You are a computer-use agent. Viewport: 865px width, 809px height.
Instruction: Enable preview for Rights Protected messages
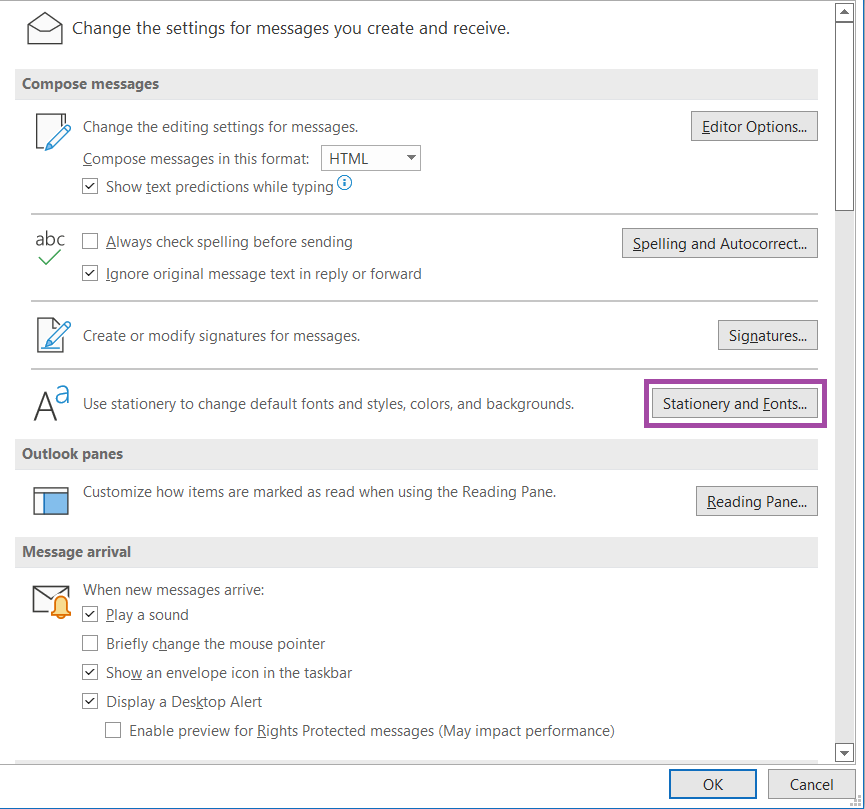click(x=114, y=730)
